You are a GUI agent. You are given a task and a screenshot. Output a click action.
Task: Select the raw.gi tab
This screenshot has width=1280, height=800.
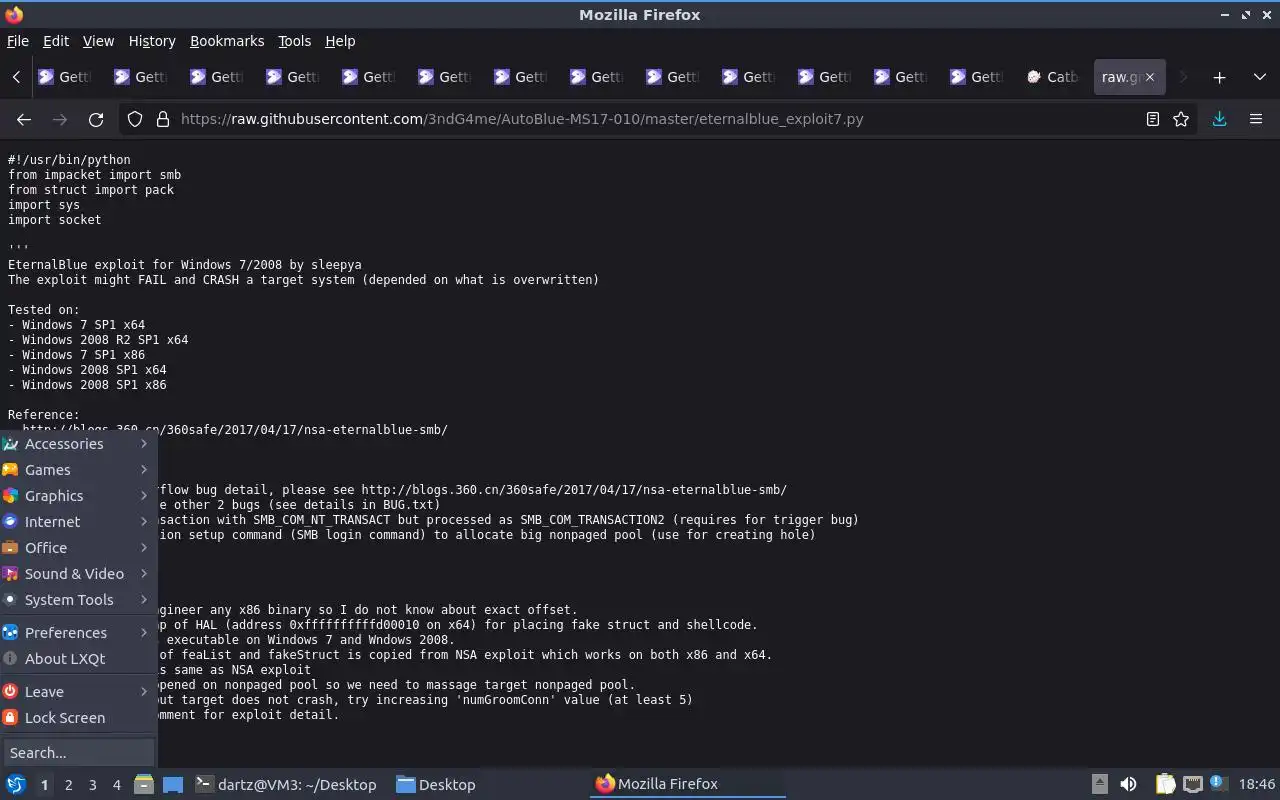(x=1119, y=77)
